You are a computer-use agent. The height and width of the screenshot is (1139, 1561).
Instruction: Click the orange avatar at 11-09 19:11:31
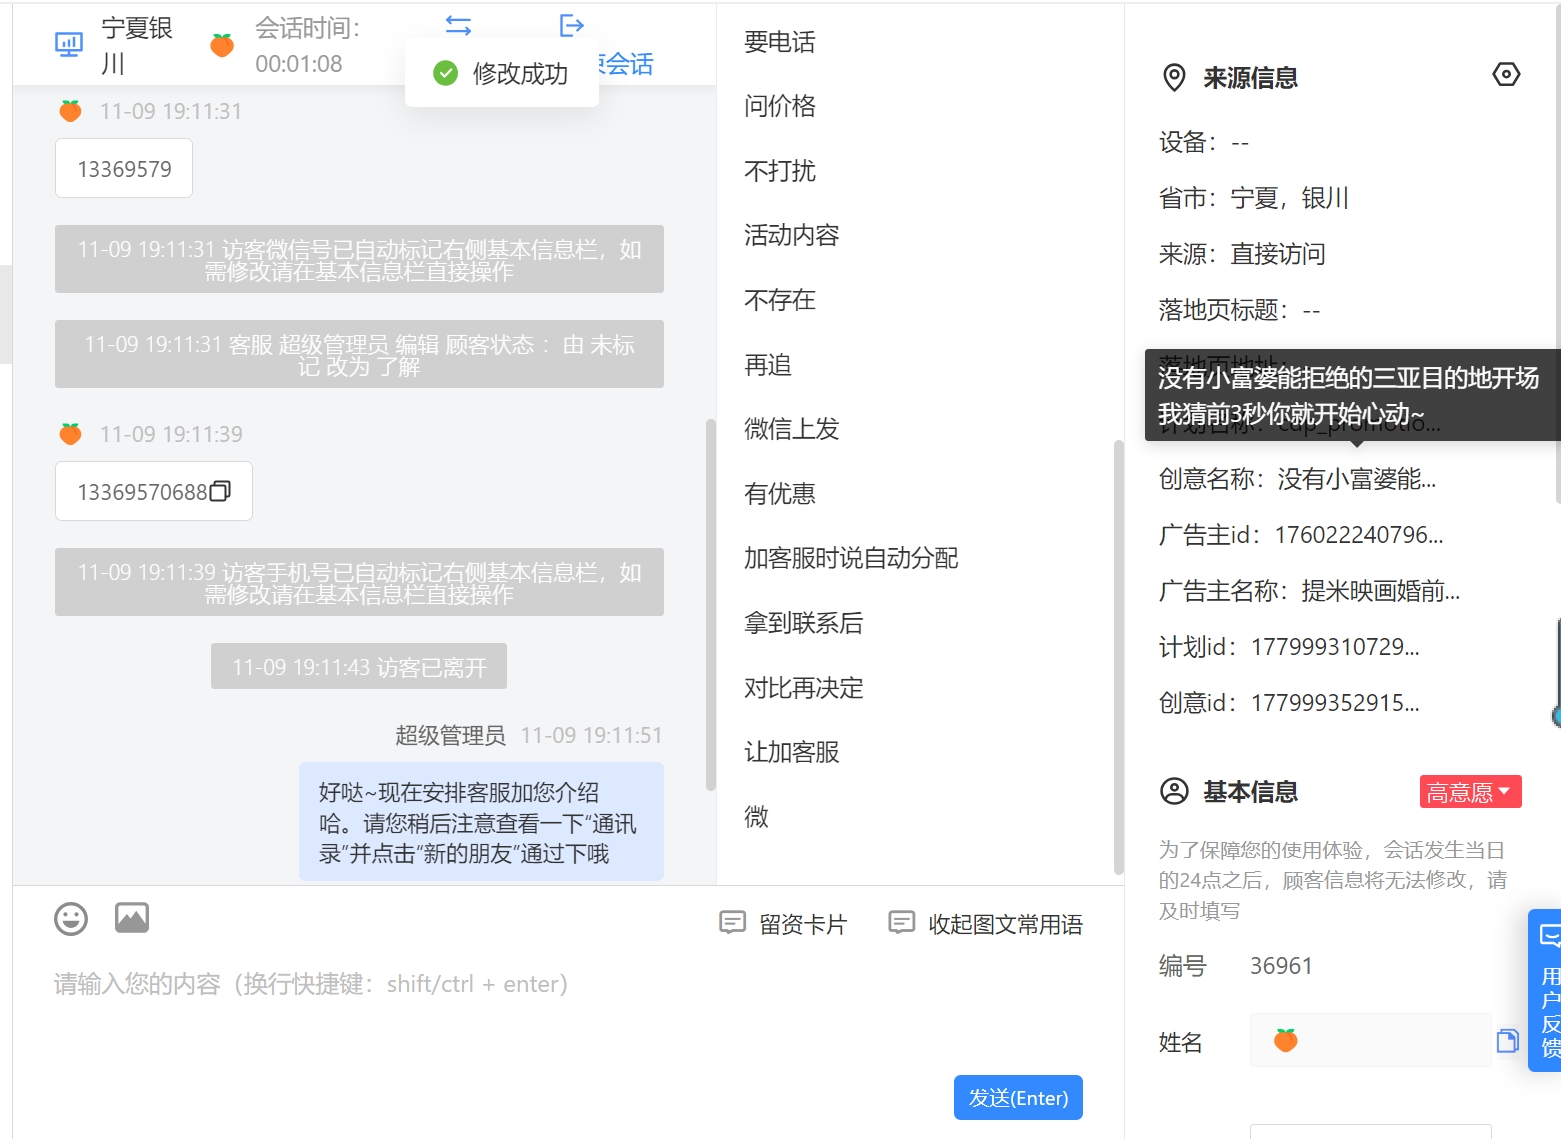pyautogui.click(x=70, y=111)
